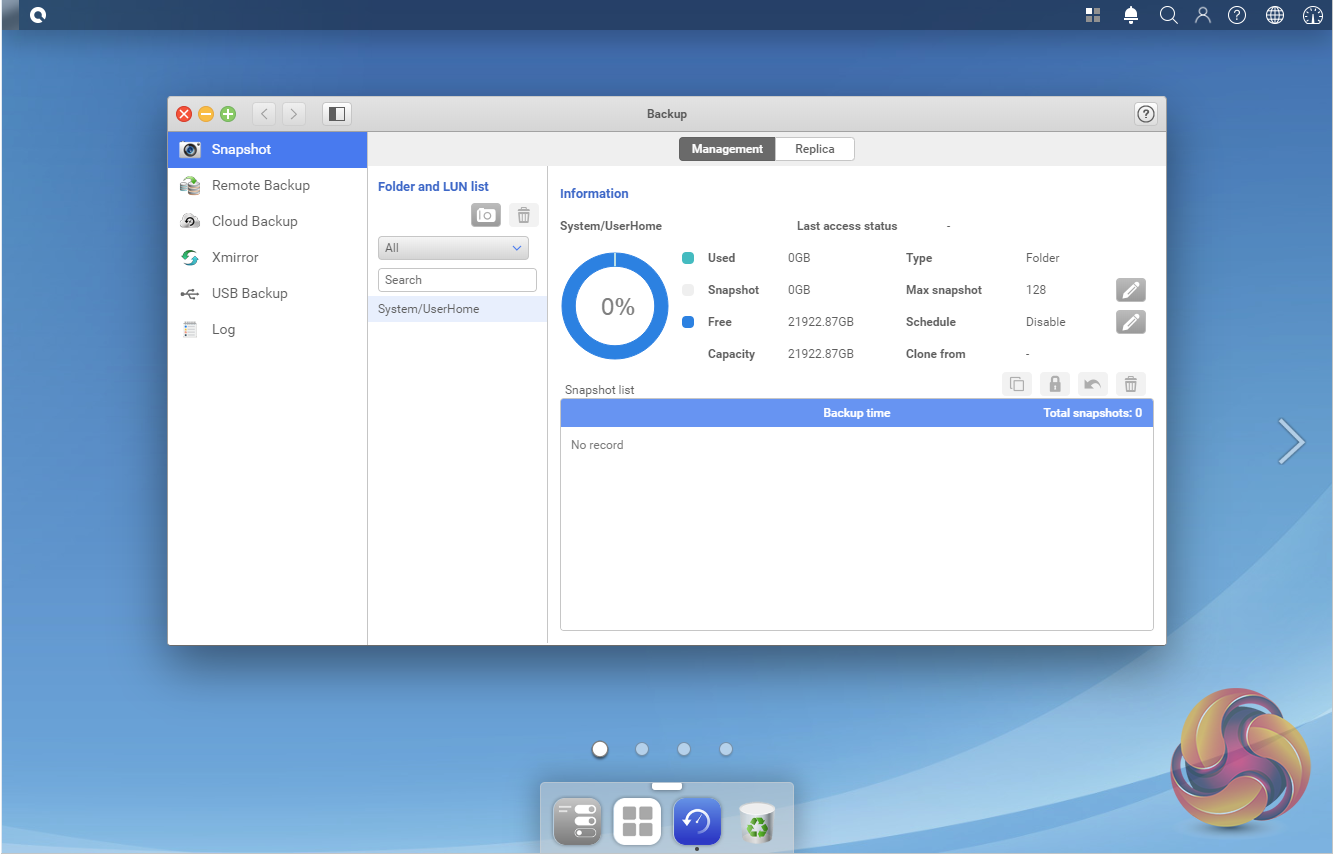Click the clone snapshot icon
Viewport: 1334px width, 854px height.
pyautogui.click(x=1016, y=384)
